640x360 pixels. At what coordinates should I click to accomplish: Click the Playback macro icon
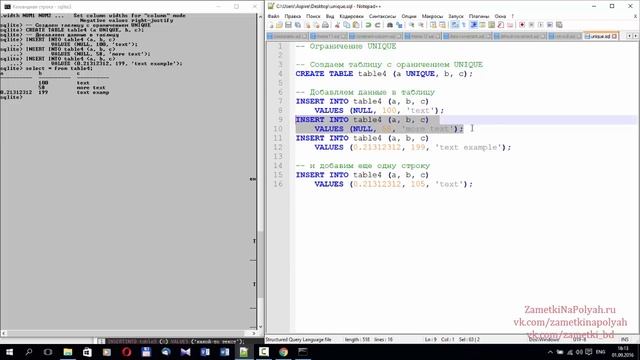pyautogui.click(x=540, y=25)
